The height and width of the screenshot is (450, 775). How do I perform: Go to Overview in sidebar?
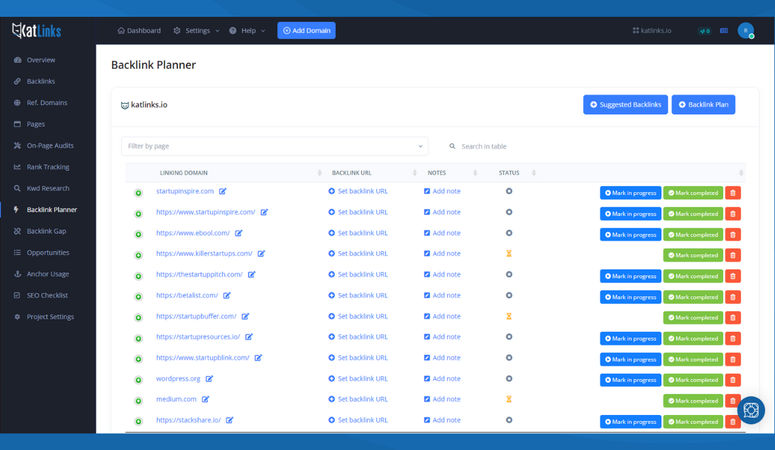[41, 60]
